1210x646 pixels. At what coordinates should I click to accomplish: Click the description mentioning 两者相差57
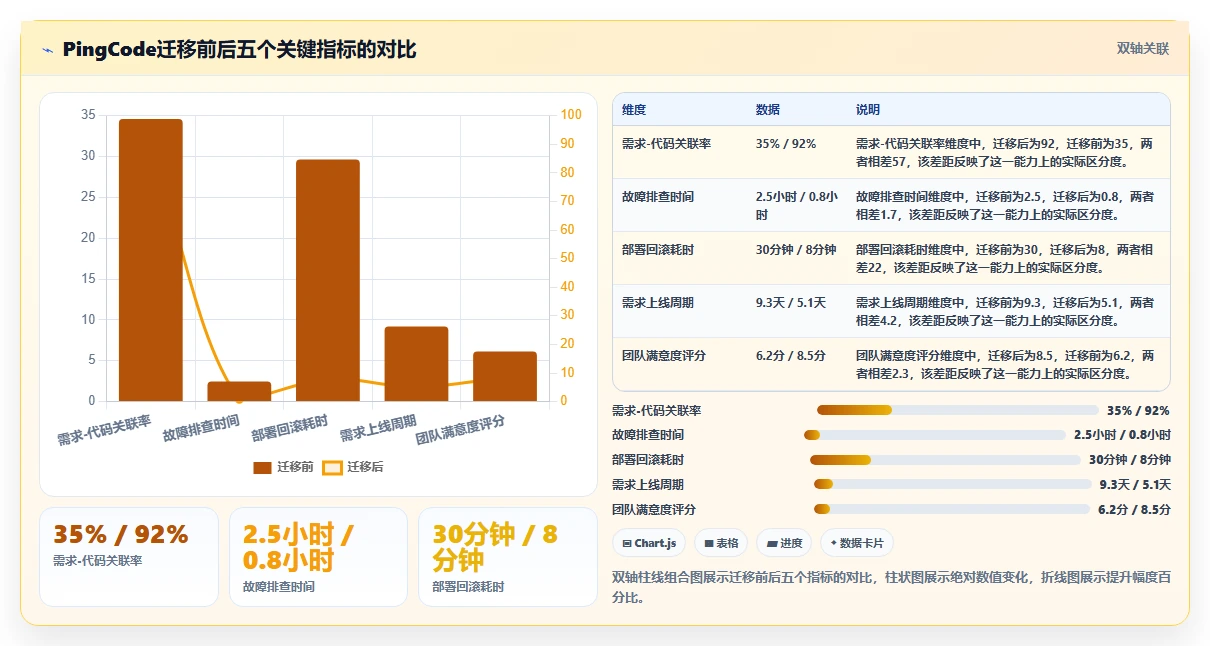point(1005,152)
